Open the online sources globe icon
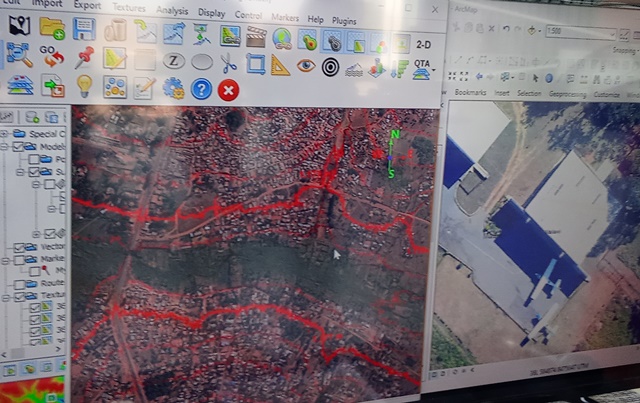The height and width of the screenshot is (403, 640). click(282, 38)
